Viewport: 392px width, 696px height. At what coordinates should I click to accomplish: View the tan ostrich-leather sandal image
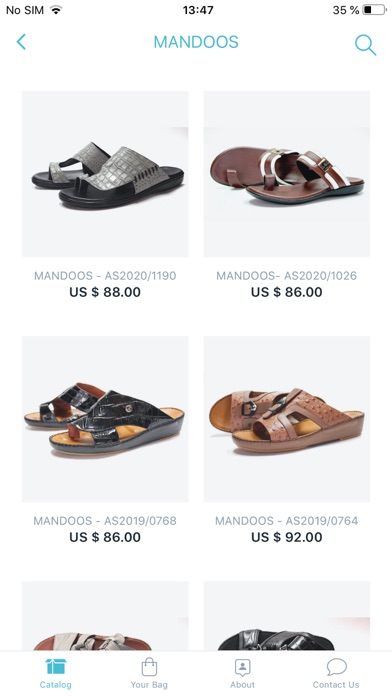coord(287,419)
